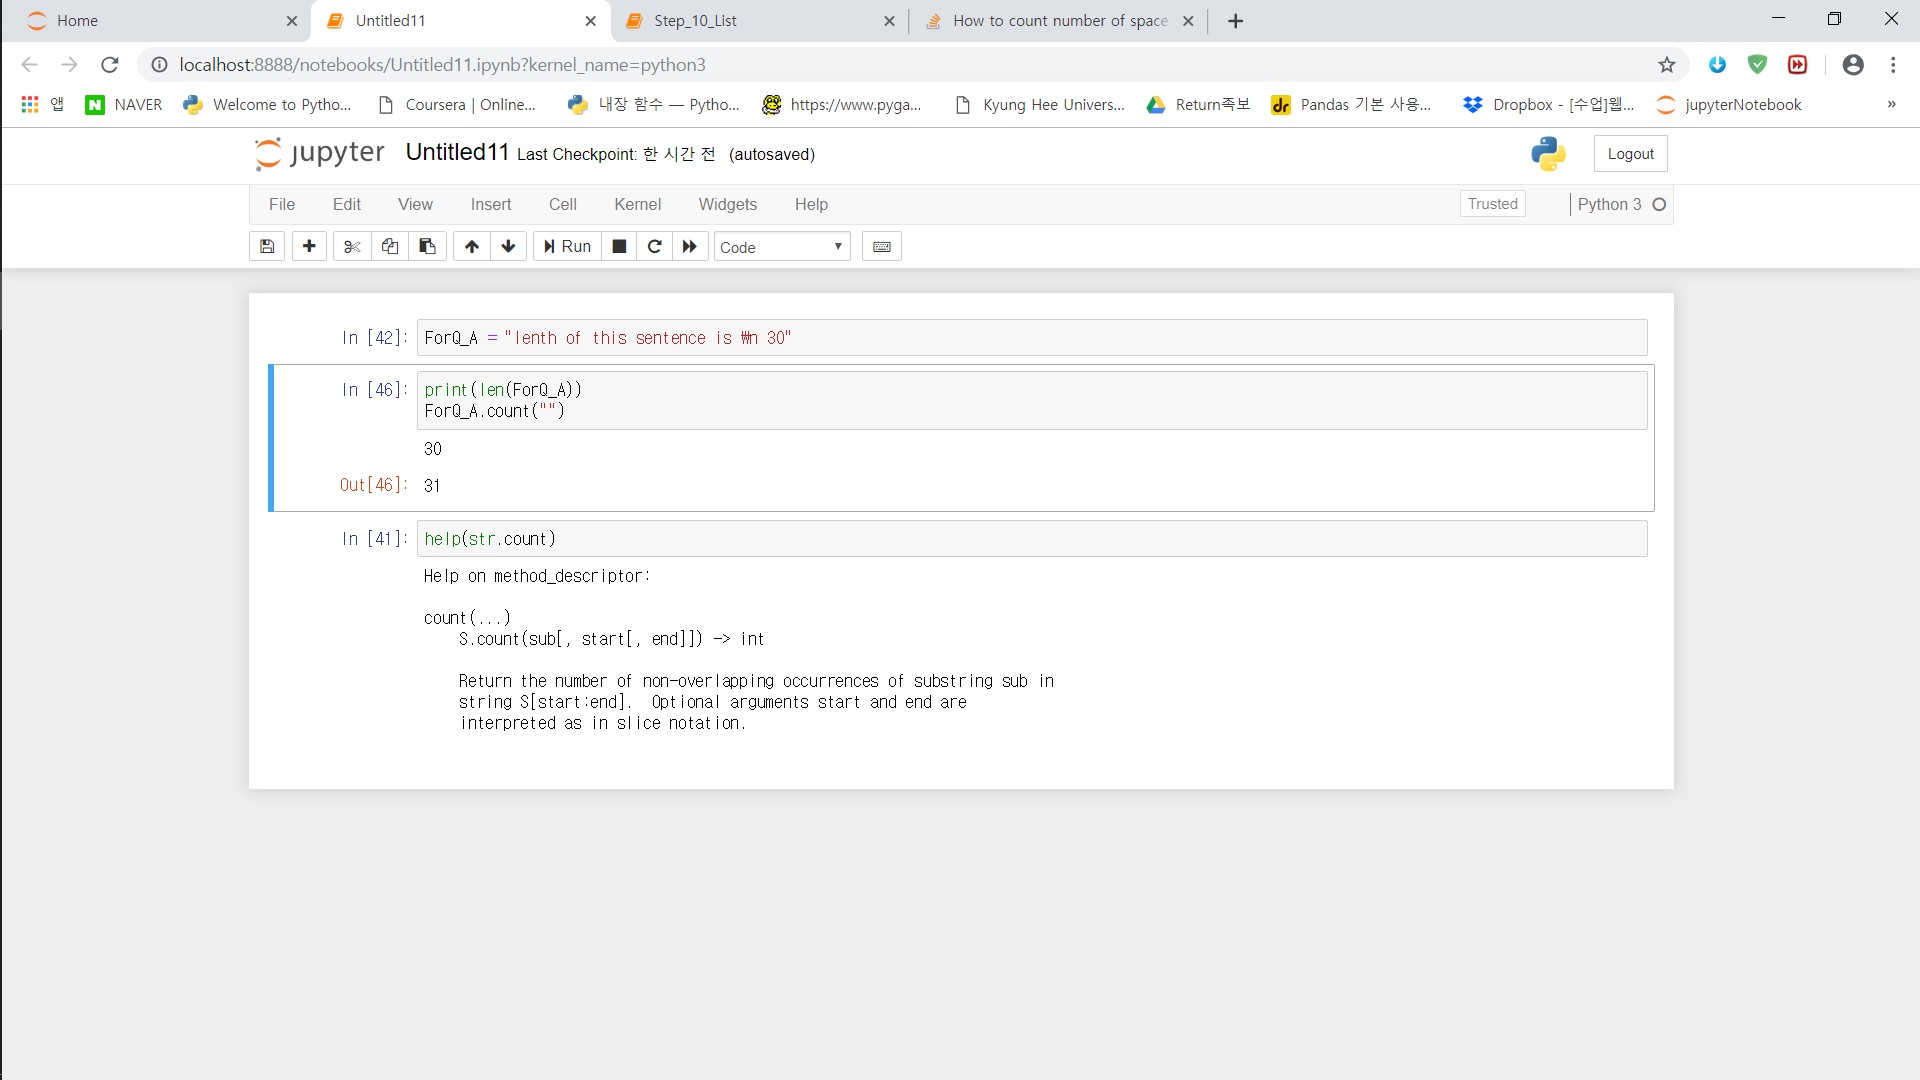This screenshot has width=1920, height=1080.
Task: Open the Coursera bookmark
Action: click(457, 105)
